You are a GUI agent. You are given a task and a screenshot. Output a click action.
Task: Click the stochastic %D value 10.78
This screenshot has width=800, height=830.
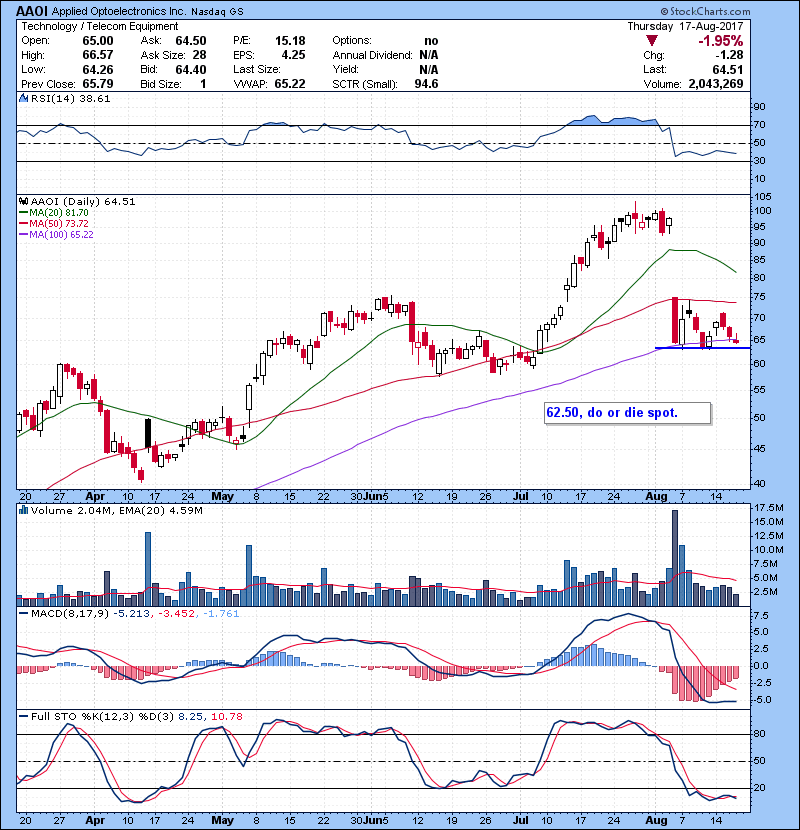coord(227,717)
